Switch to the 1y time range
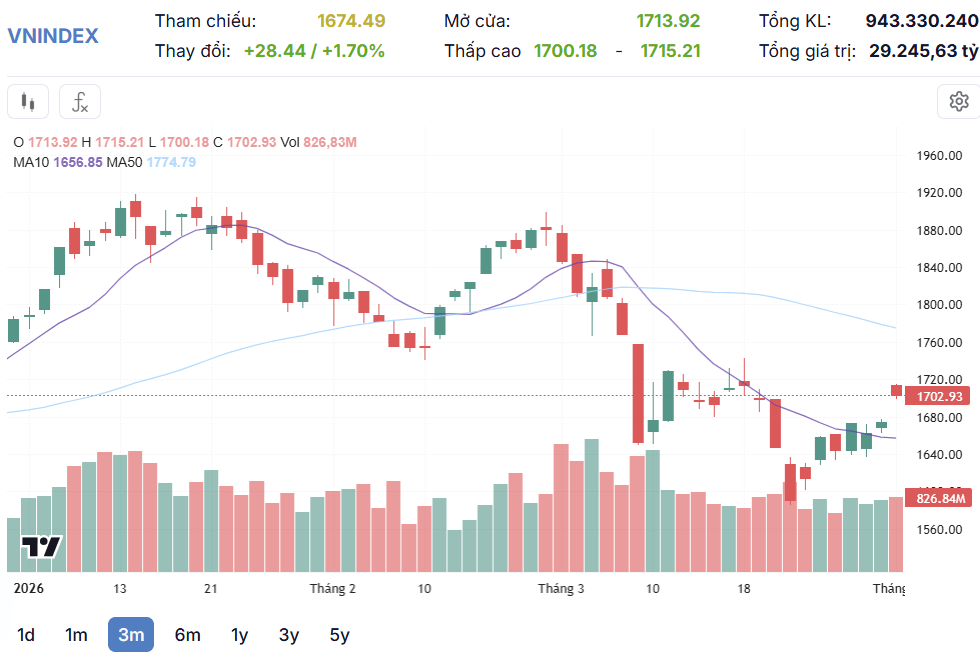The width and height of the screenshot is (980, 655). click(239, 635)
